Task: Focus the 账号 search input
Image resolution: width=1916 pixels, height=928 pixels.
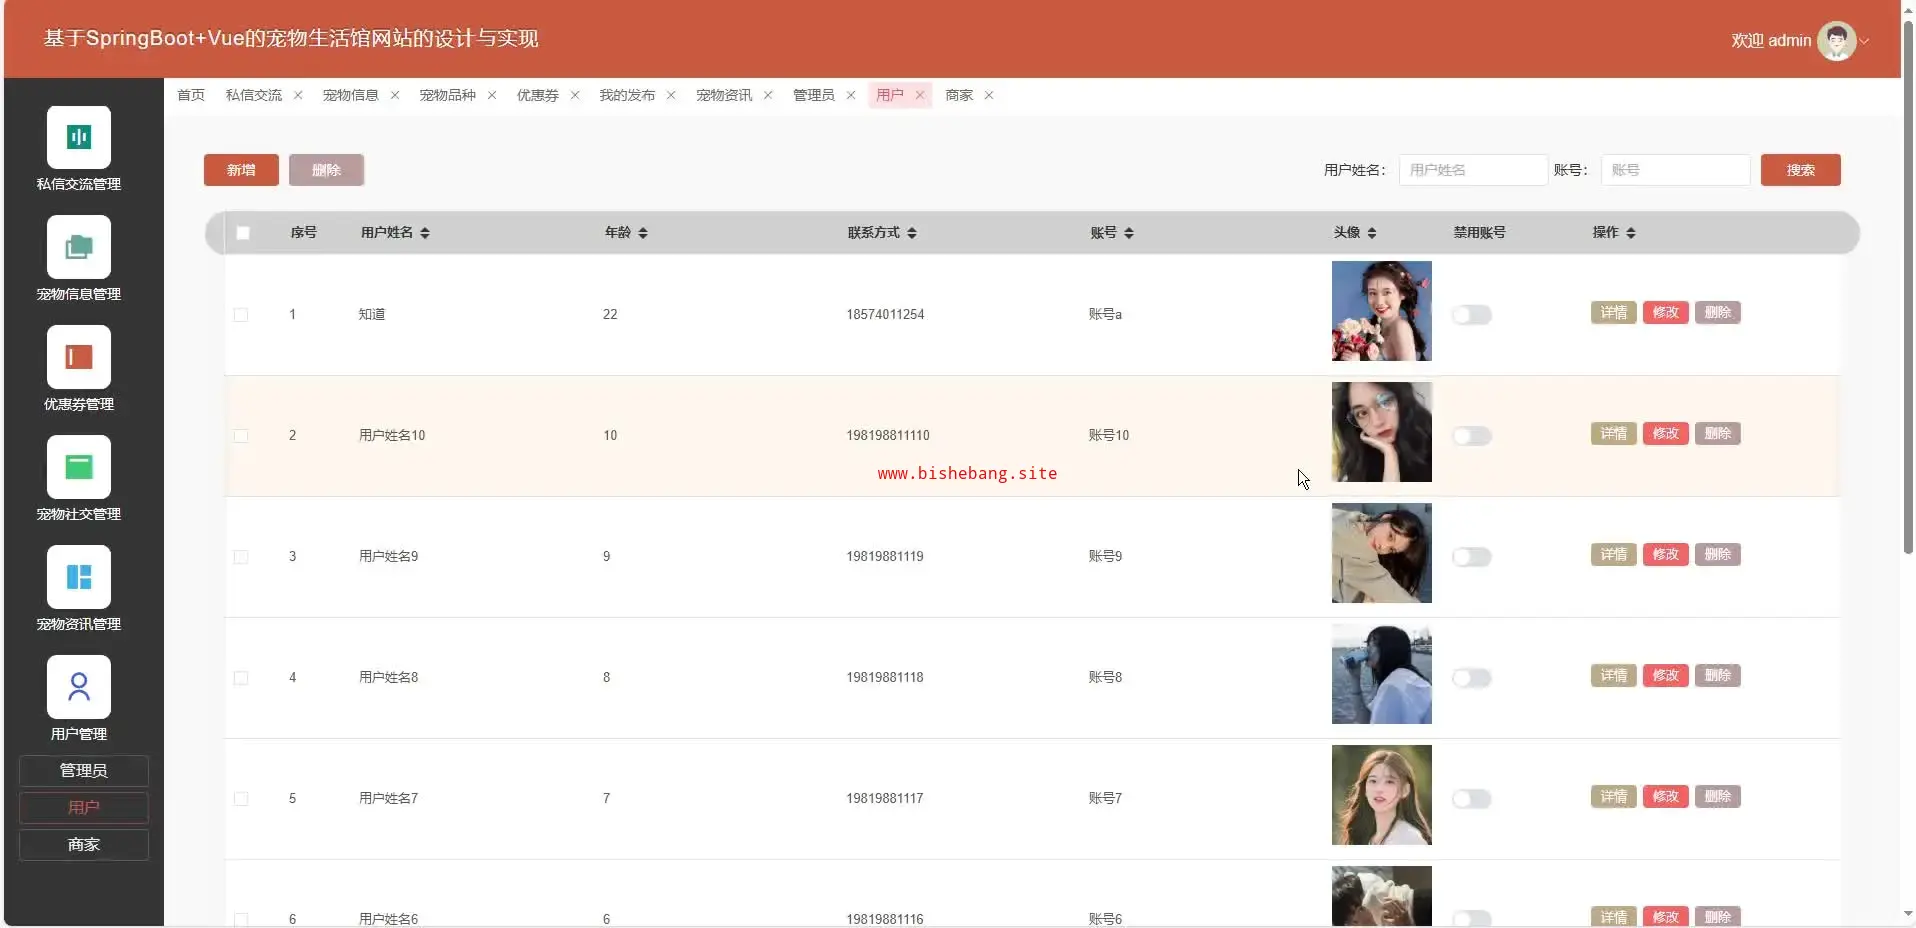Action: (x=1676, y=170)
